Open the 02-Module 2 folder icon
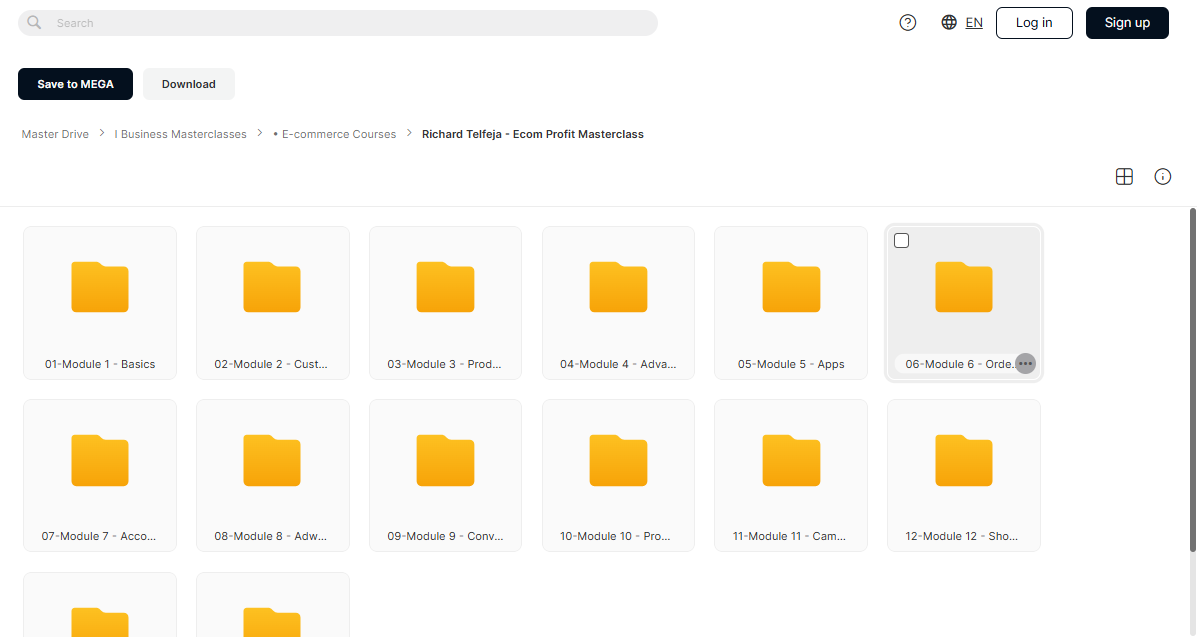This screenshot has height=637, width=1197. pyautogui.click(x=273, y=287)
